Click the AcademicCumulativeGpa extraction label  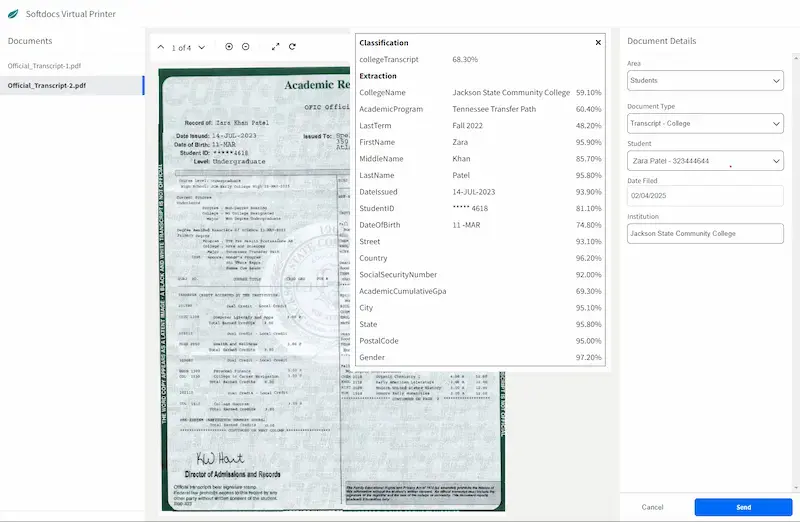coord(403,291)
